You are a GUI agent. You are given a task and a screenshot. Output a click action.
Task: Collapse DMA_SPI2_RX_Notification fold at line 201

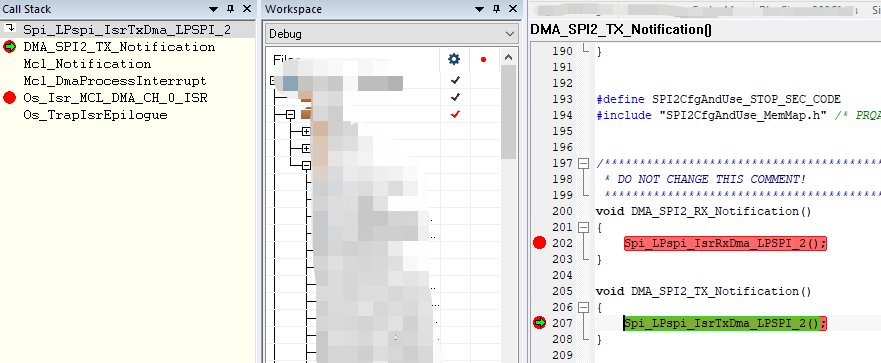pos(584,228)
